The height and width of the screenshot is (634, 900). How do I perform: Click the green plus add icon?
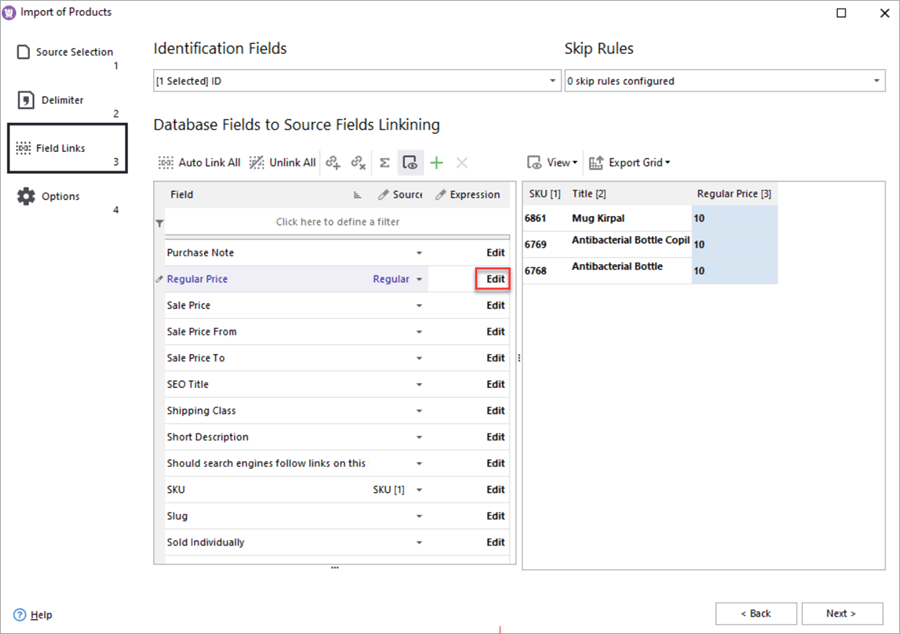tap(436, 162)
